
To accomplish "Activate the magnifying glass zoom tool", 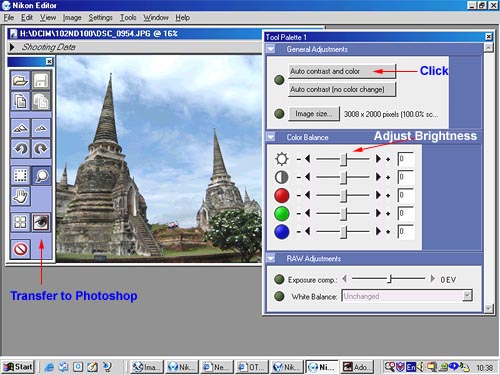I will point(41,175).
